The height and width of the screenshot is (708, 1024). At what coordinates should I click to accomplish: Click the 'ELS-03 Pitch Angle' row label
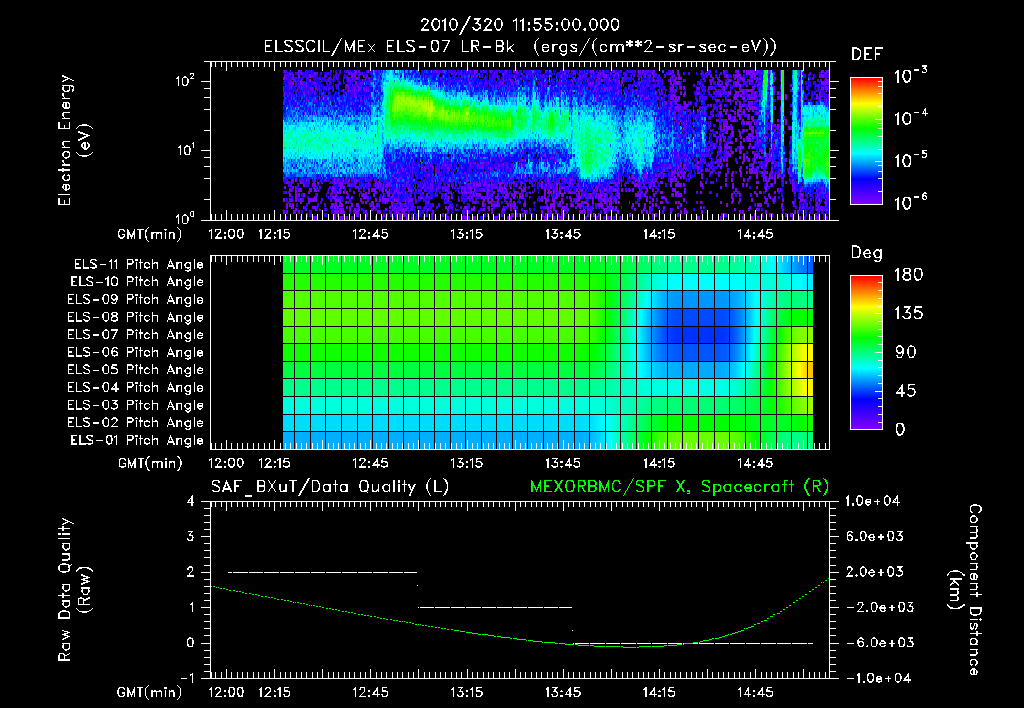[135, 405]
